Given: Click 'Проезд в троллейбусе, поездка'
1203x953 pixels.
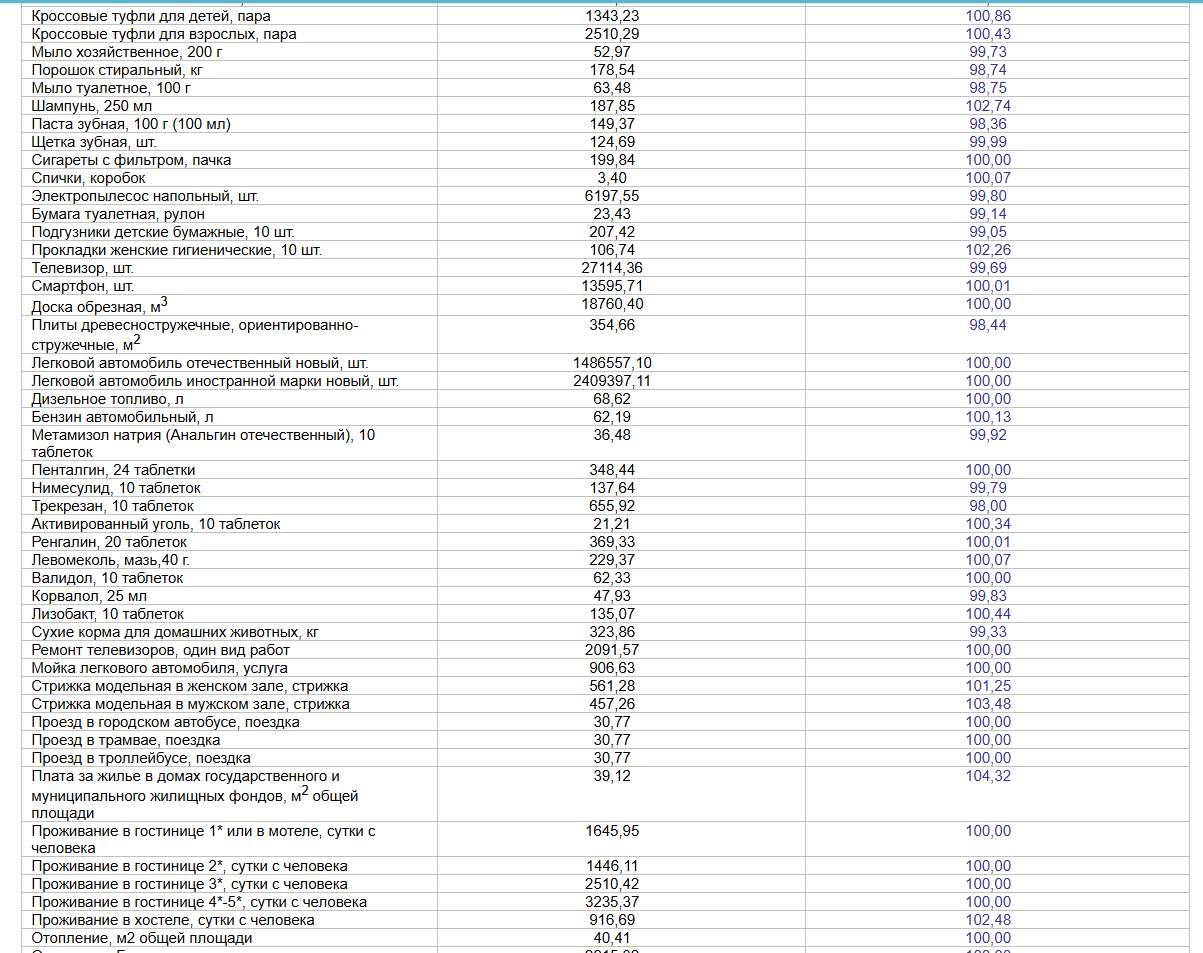Looking at the screenshot, I should tap(141, 758).
